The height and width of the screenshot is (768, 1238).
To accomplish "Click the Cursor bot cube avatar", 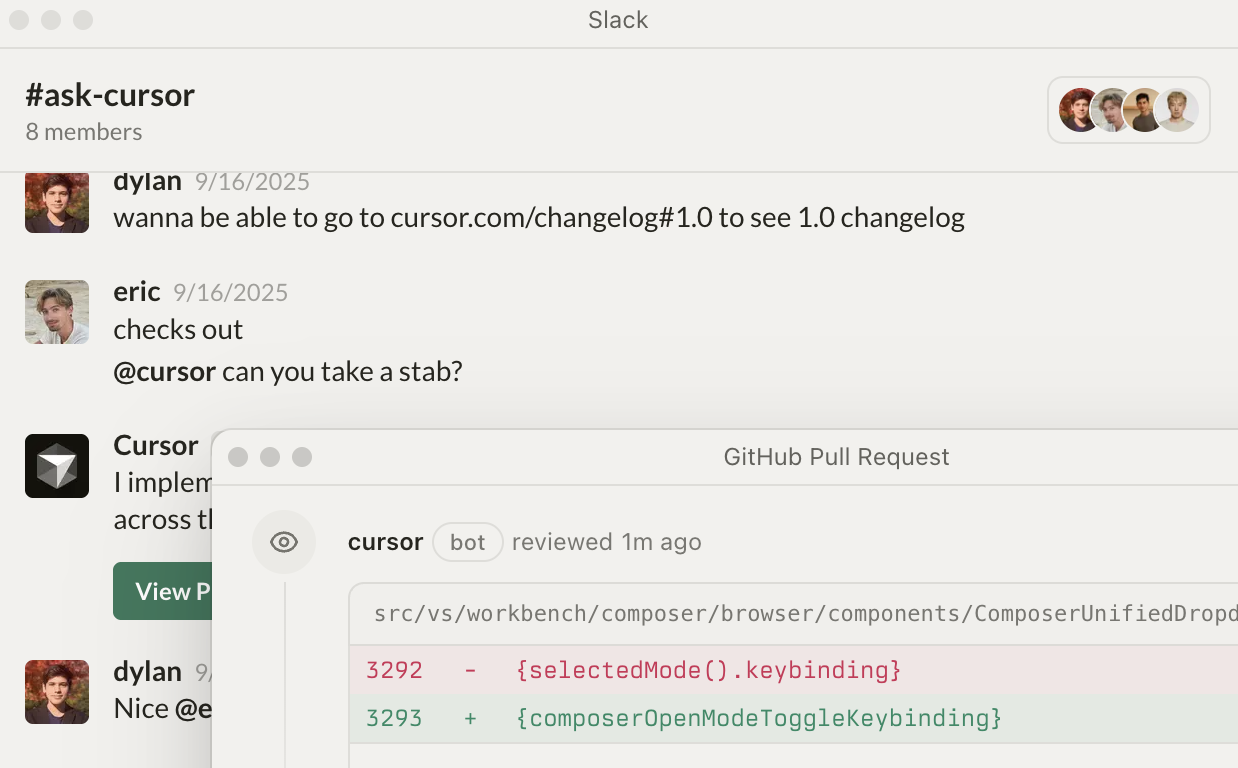I will 57,466.
